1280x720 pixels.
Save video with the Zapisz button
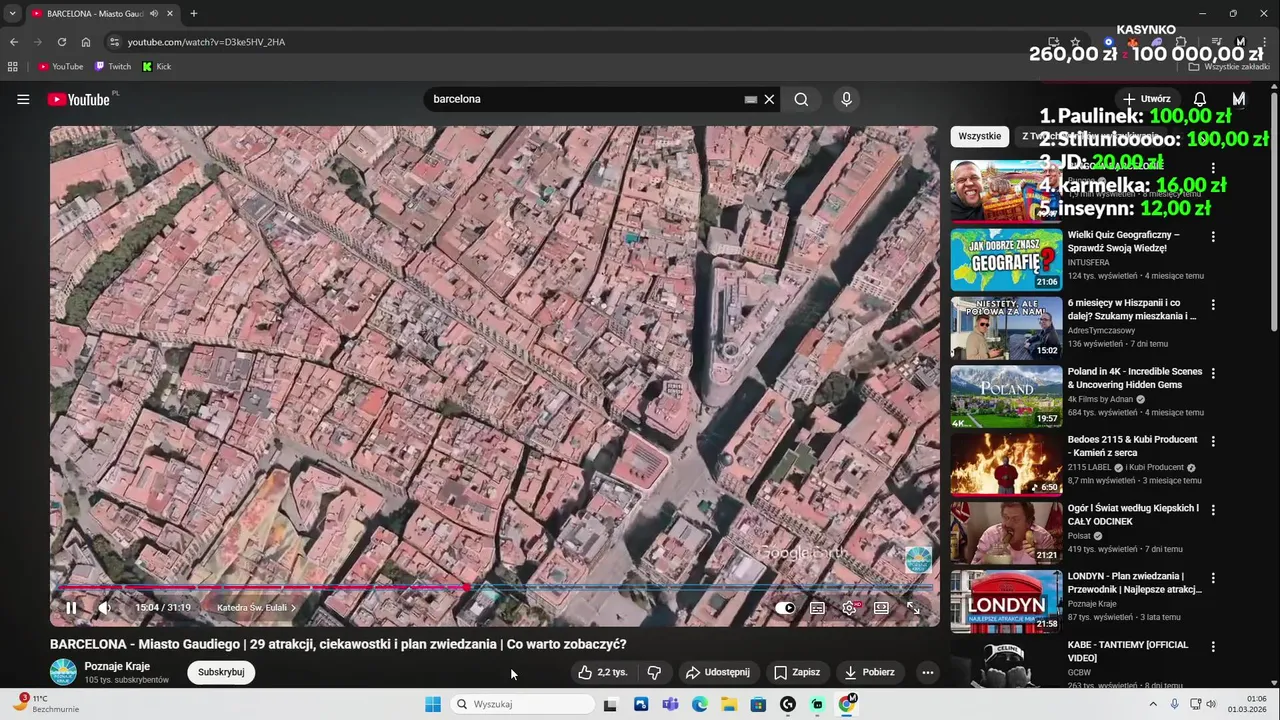point(797,672)
